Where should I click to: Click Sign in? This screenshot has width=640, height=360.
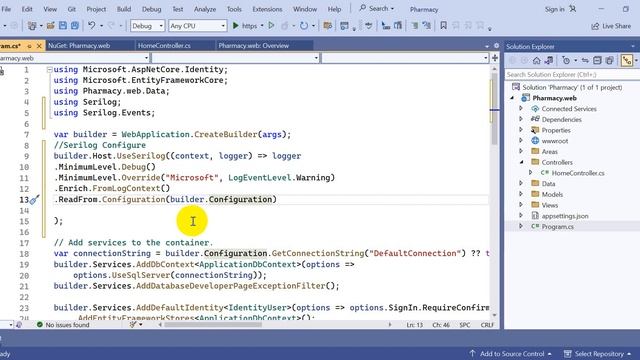pos(554,9)
